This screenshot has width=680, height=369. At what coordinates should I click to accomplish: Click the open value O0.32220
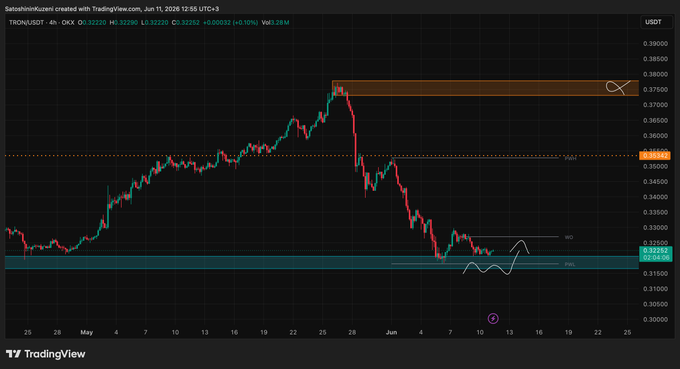[92, 23]
